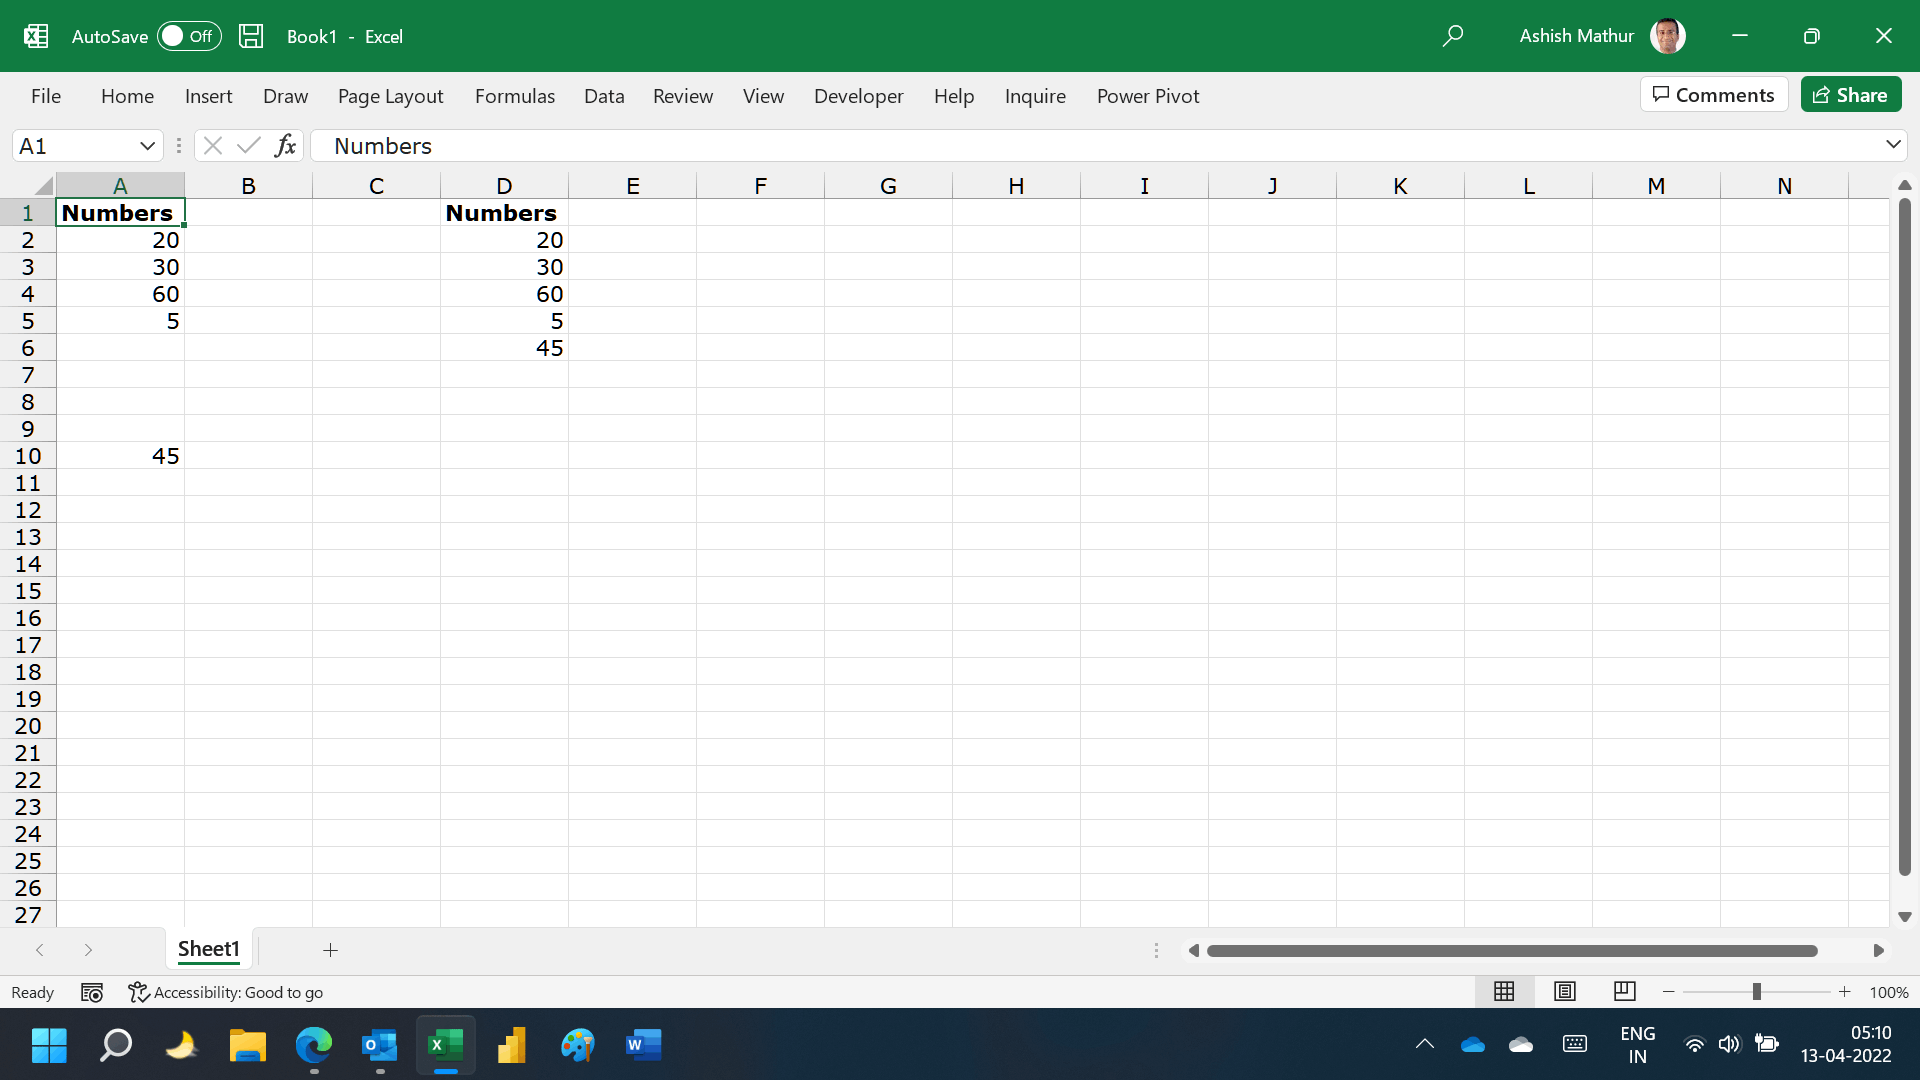Open Word from taskbar

[x=643, y=1045]
